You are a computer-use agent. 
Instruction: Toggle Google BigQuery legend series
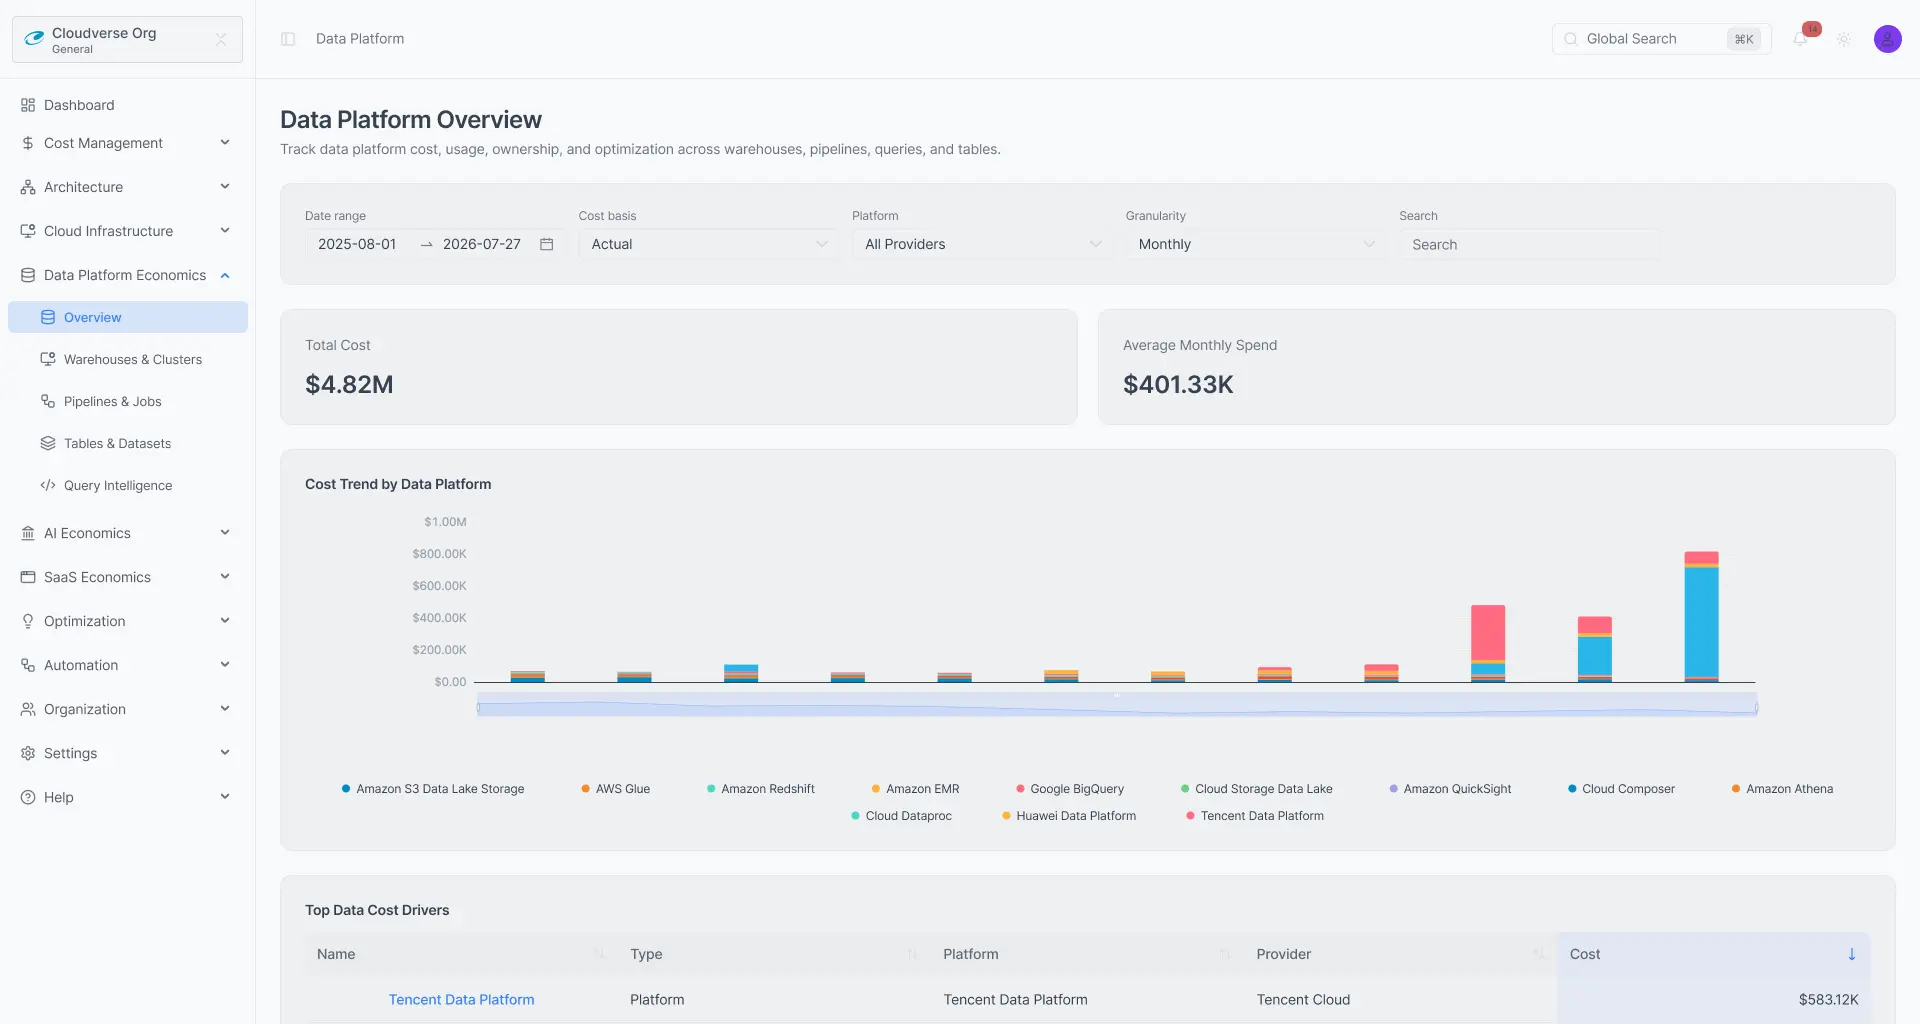click(x=1070, y=789)
